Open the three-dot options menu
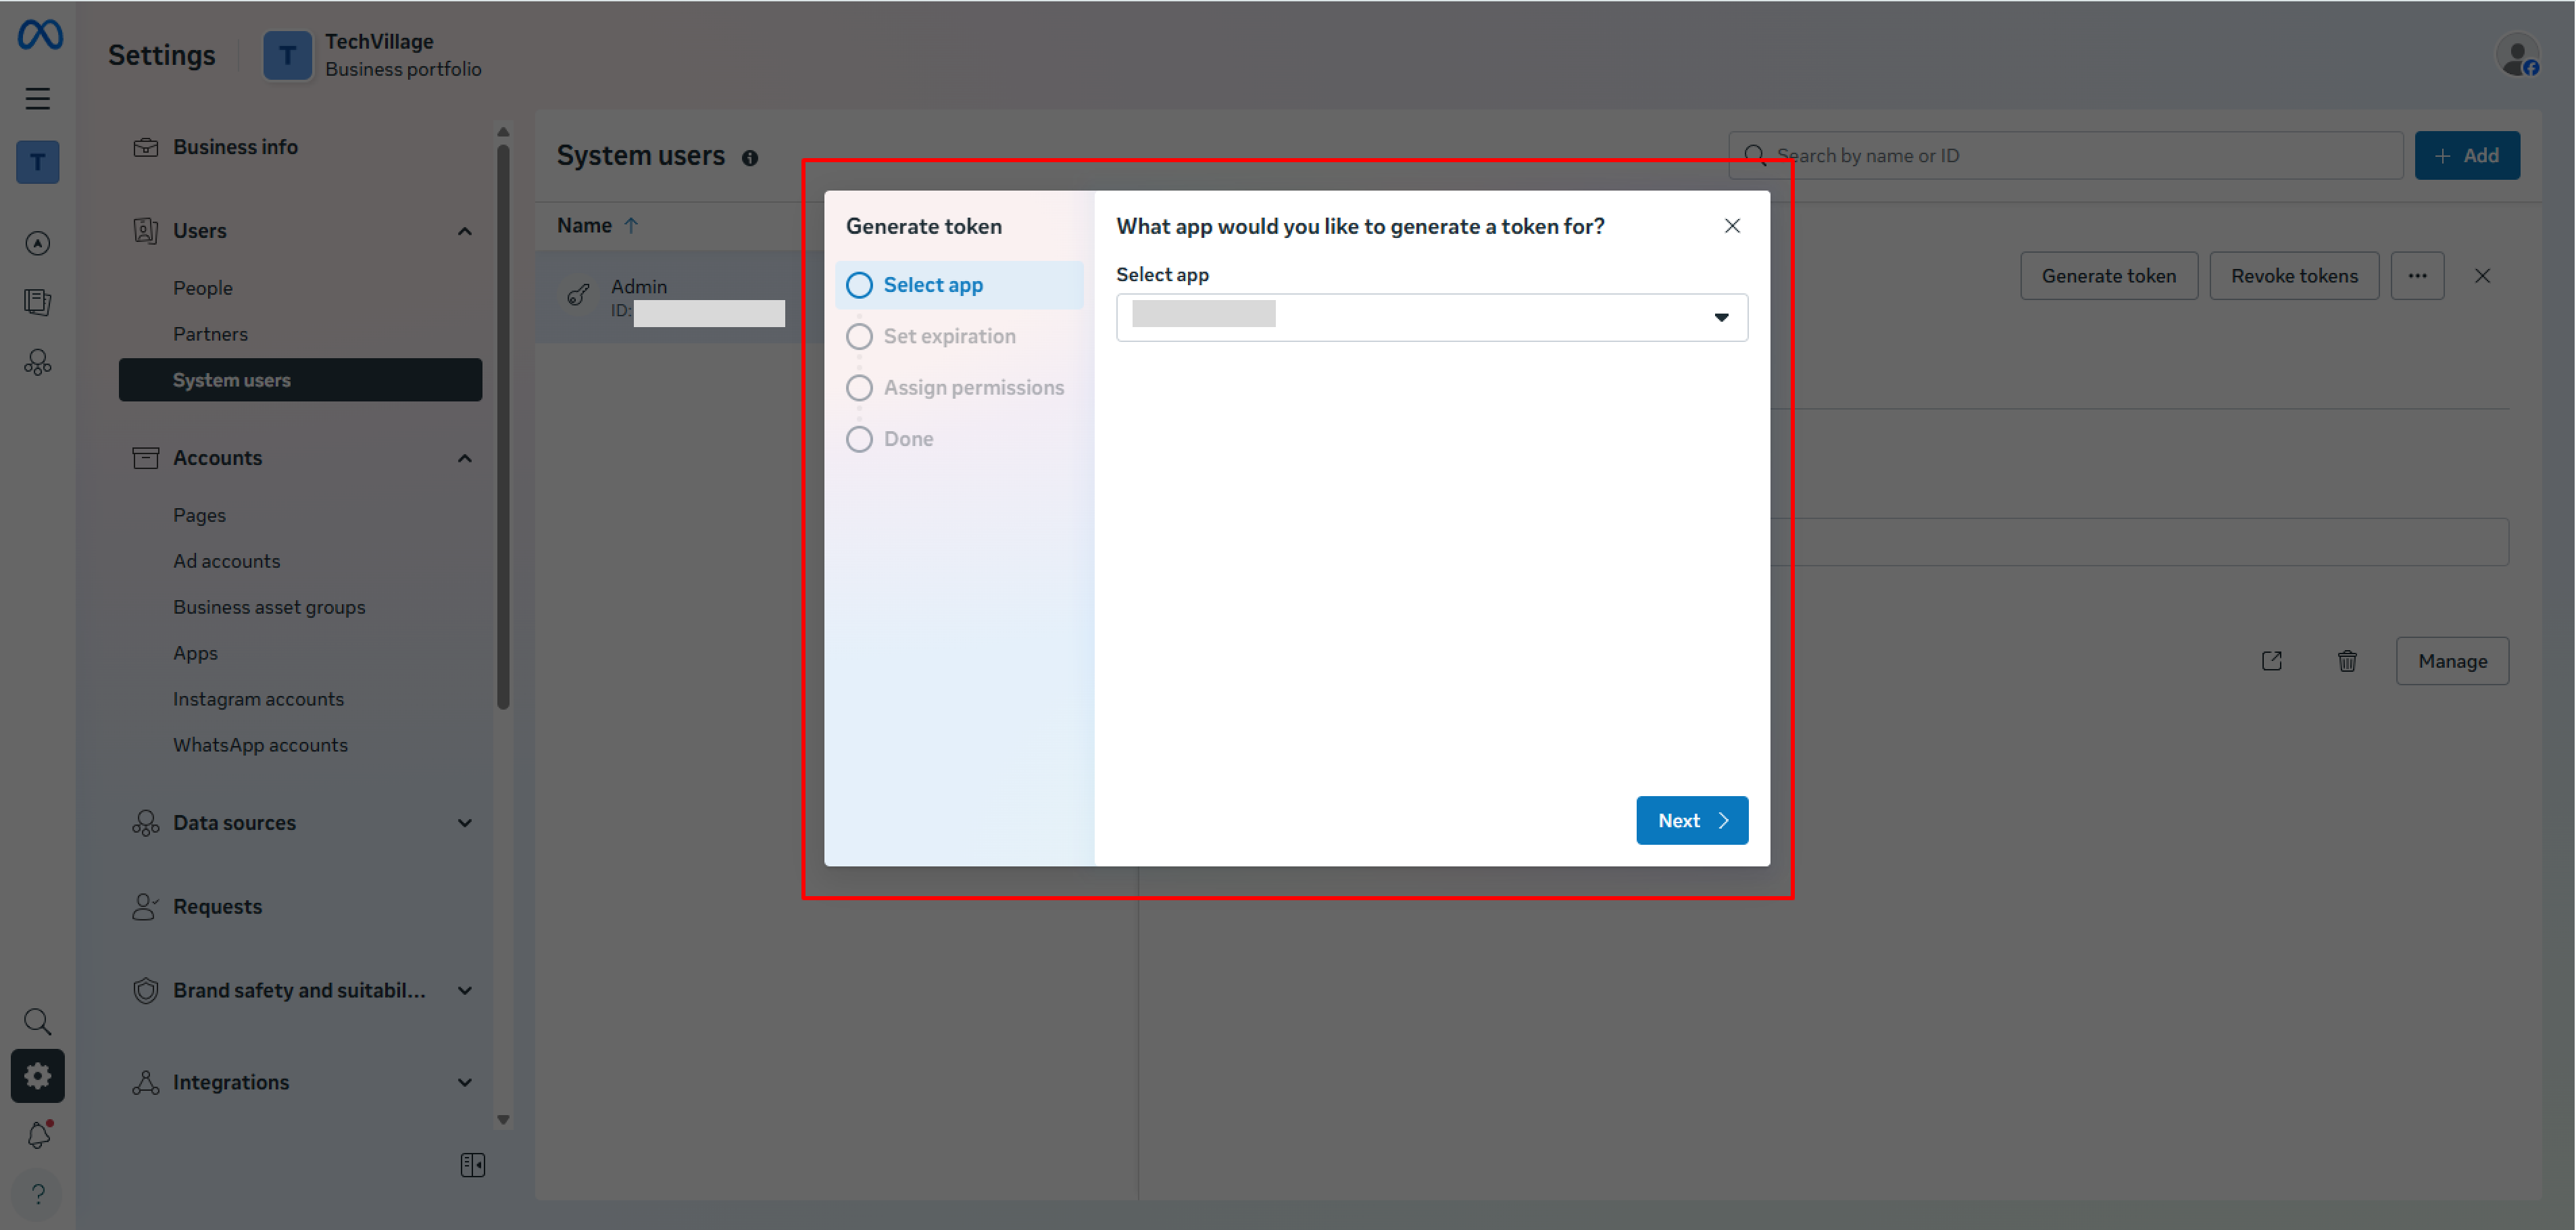2576x1230 pixels. point(2418,275)
